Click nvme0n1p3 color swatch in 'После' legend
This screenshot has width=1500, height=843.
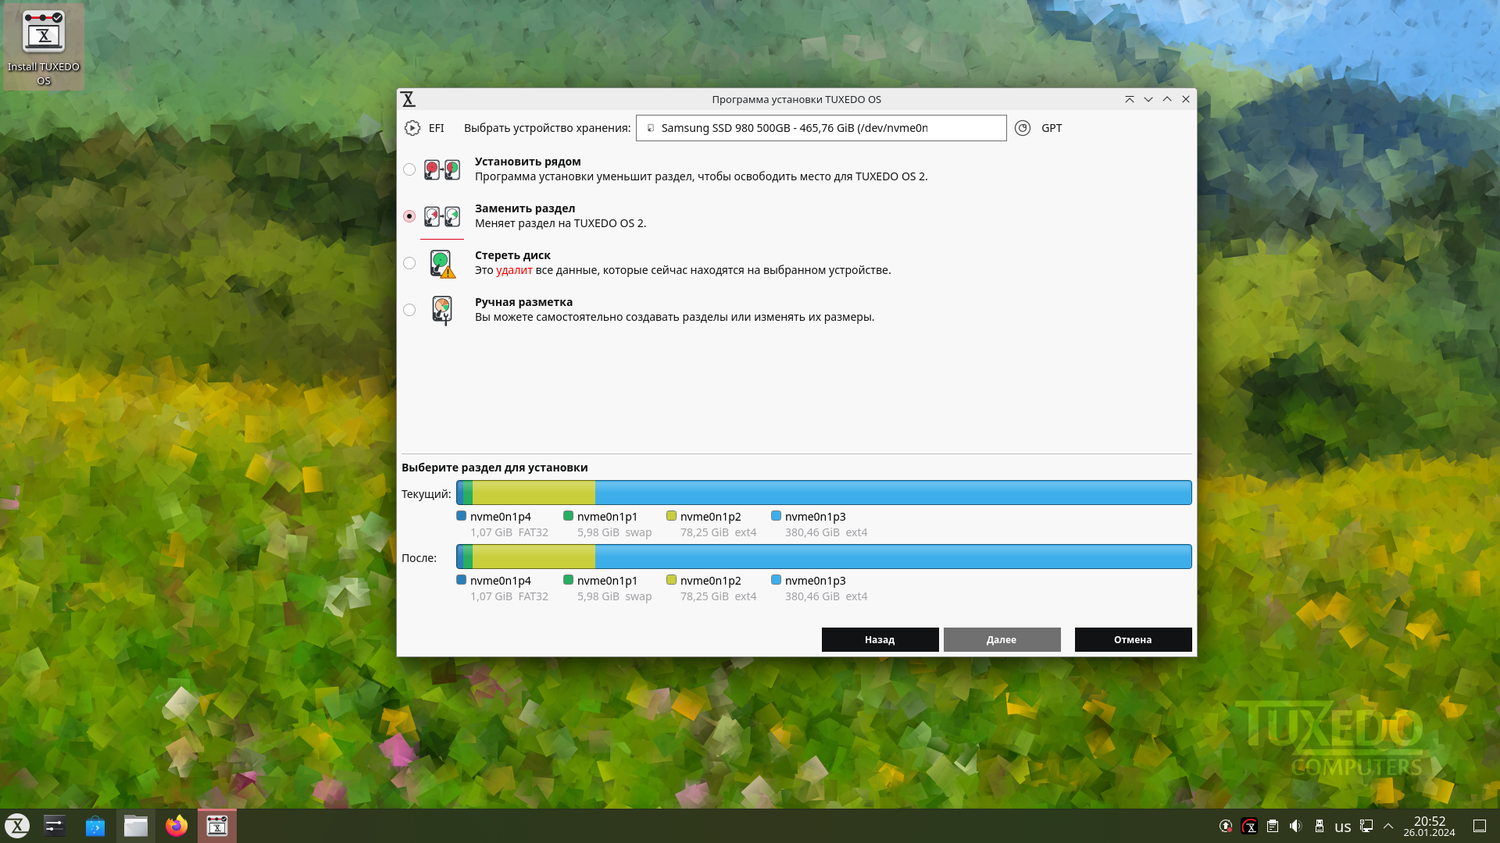tap(776, 580)
